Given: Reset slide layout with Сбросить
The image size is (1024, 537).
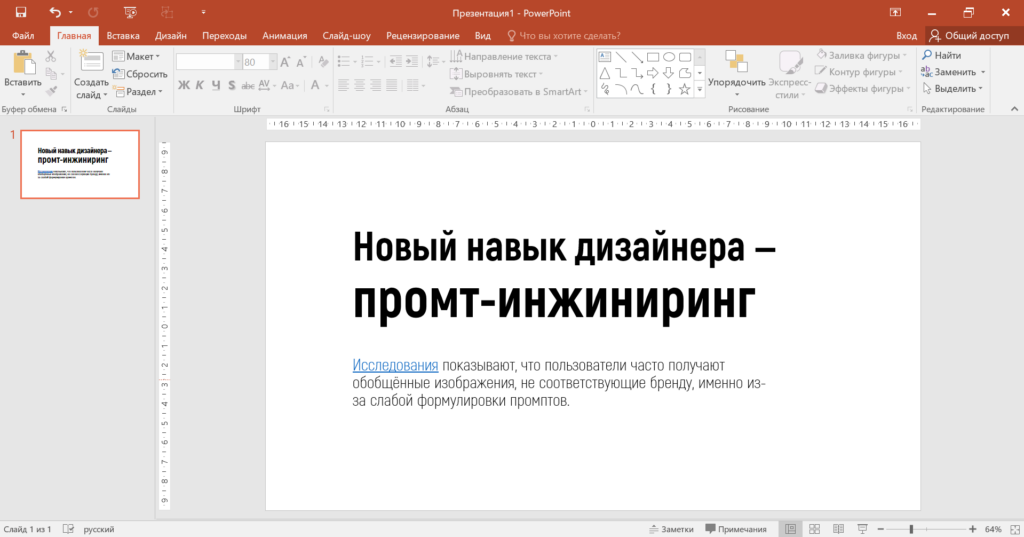Looking at the screenshot, I should [140, 74].
